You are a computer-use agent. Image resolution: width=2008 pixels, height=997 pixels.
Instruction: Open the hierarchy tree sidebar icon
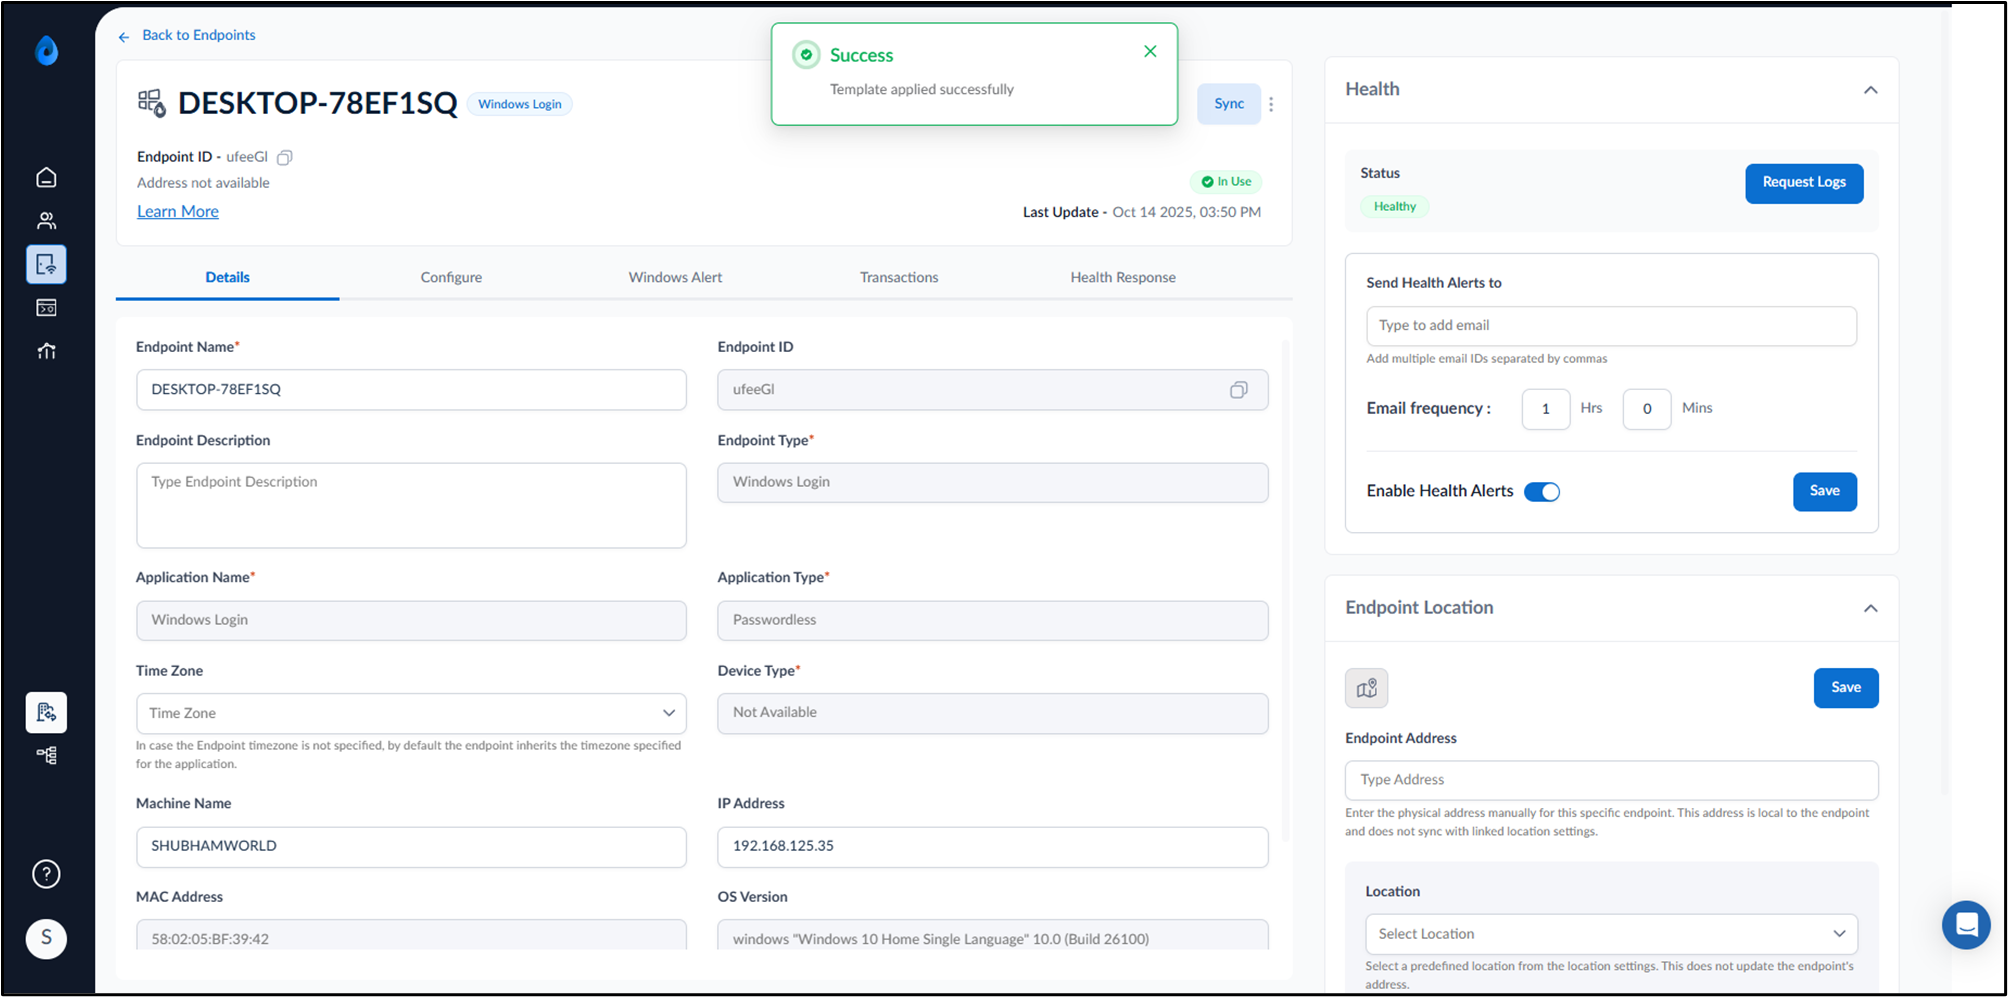tap(46, 755)
